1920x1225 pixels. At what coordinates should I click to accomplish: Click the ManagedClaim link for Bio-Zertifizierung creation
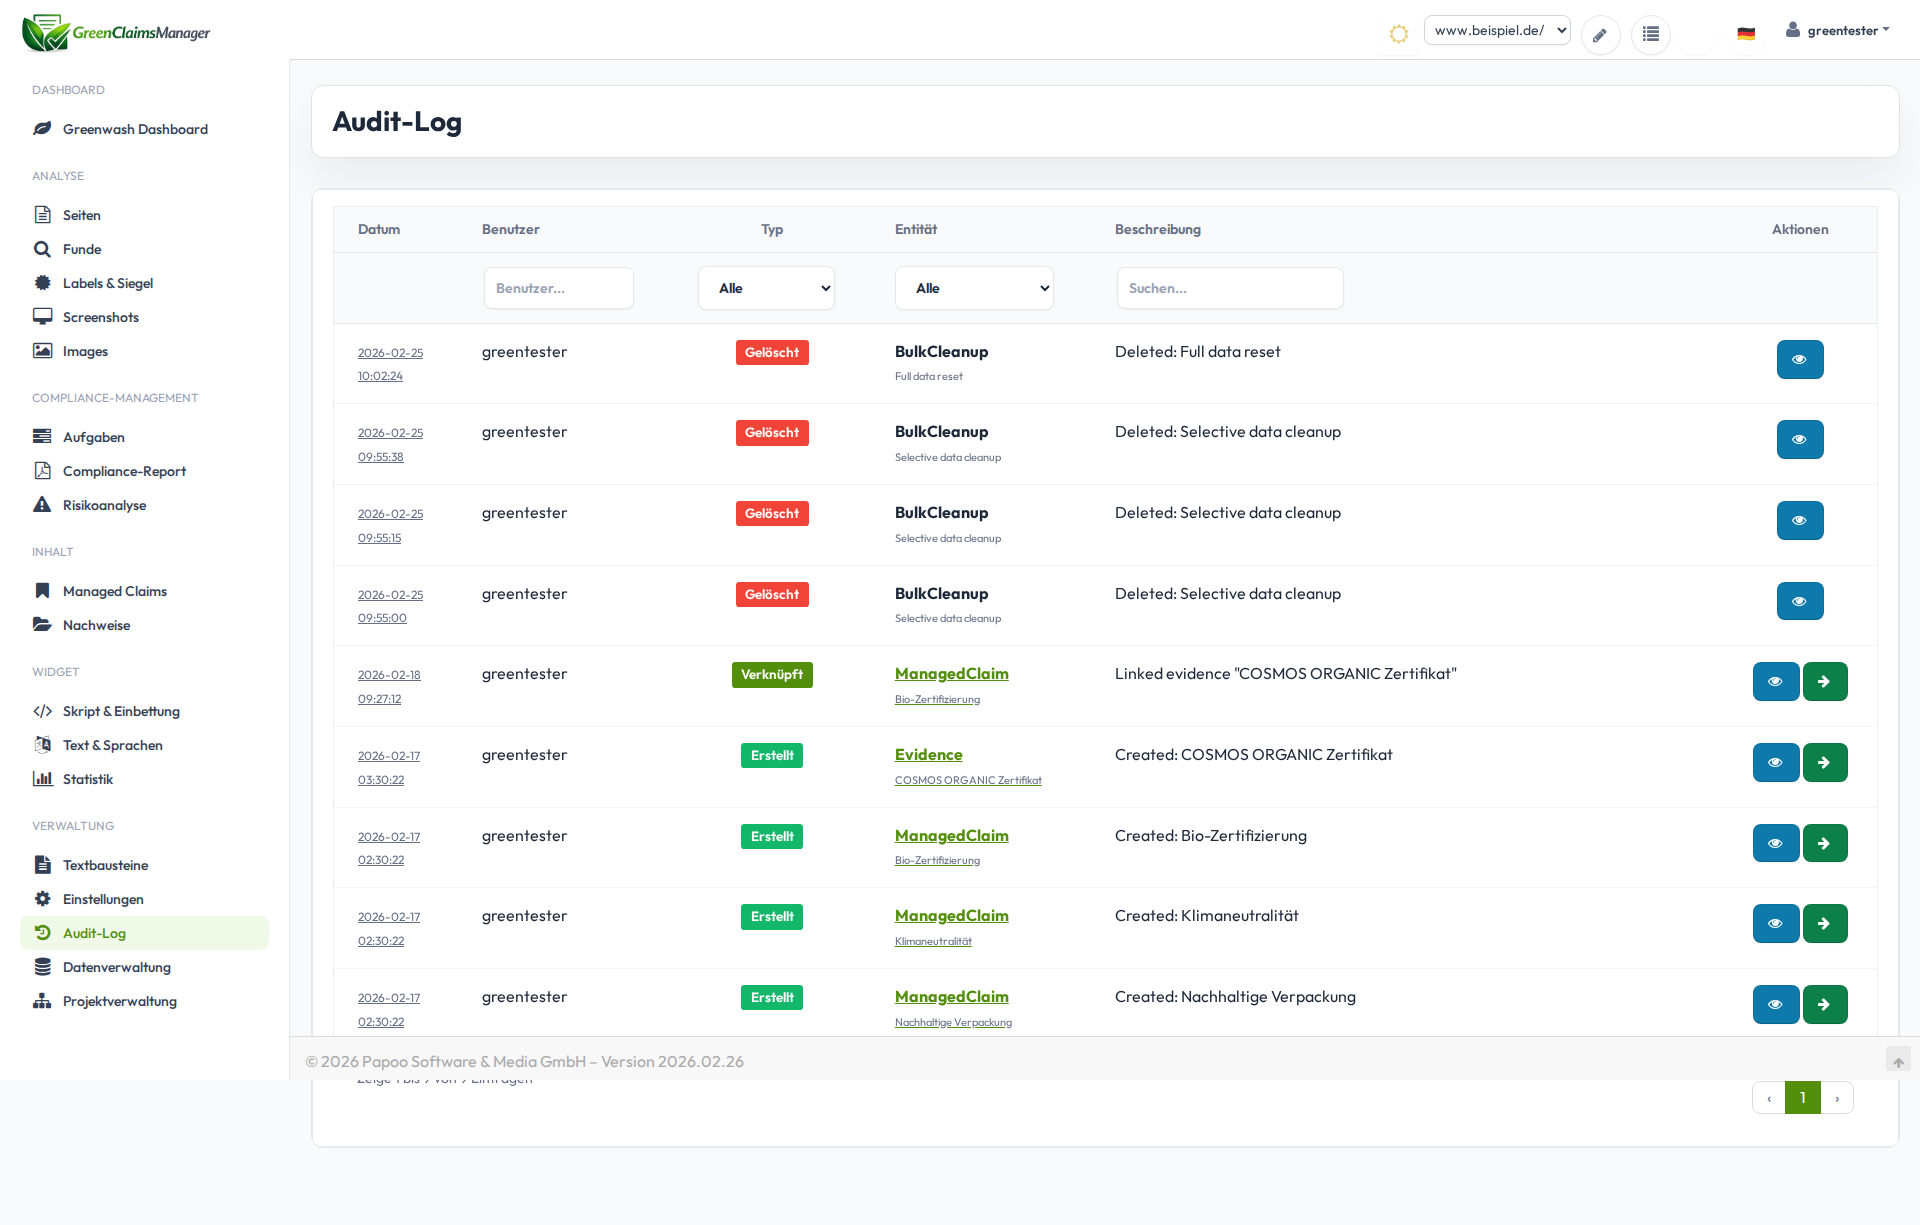[952, 836]
